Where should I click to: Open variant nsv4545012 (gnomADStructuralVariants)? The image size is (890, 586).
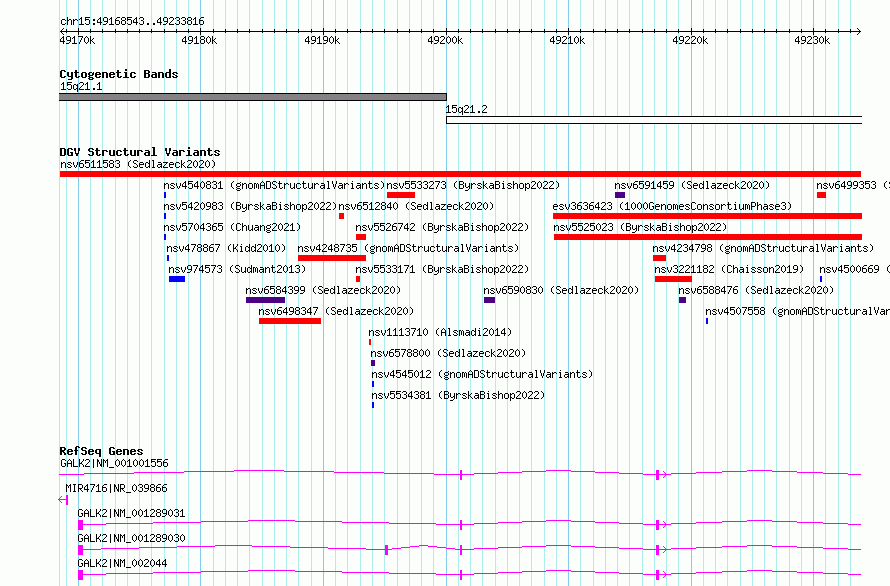point(482,374)
